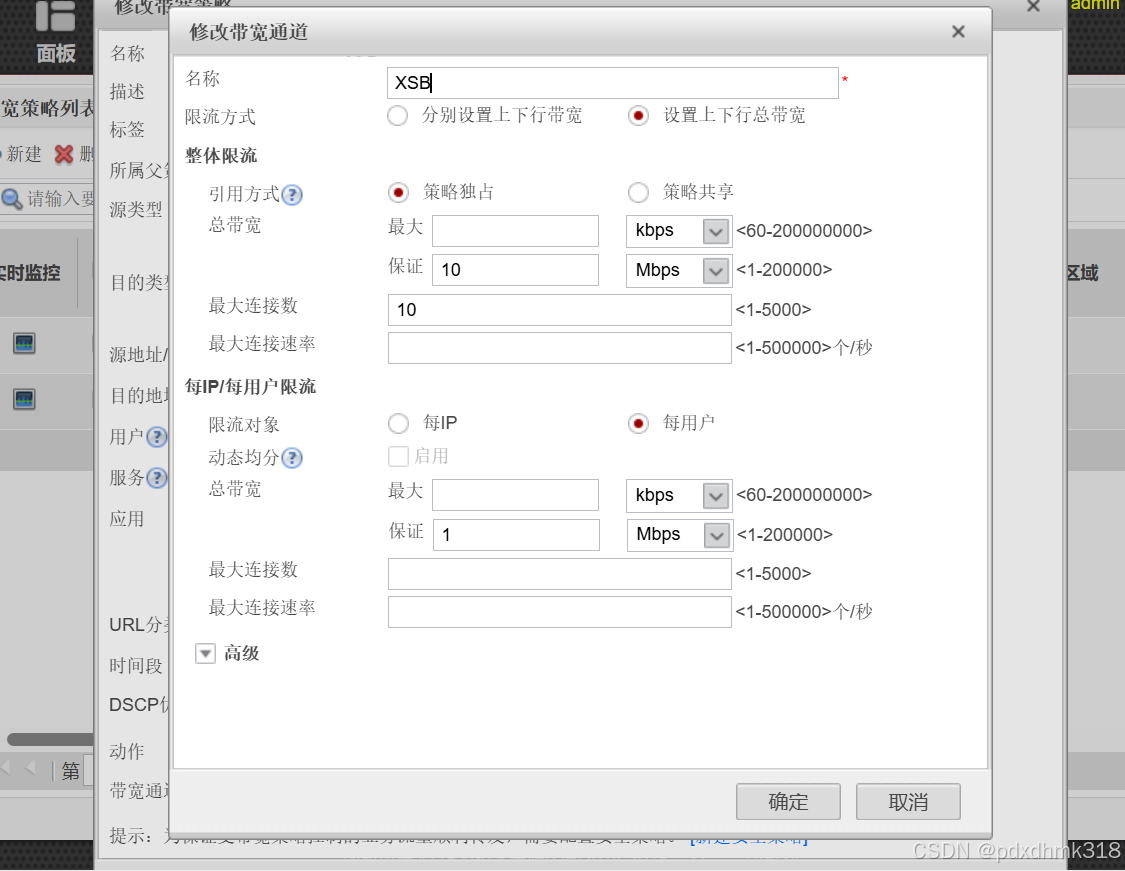Click the help icon next to 用户 in background dialog
The height and width of the screenshot is (871, 1125).
click(x=156, y=437)
